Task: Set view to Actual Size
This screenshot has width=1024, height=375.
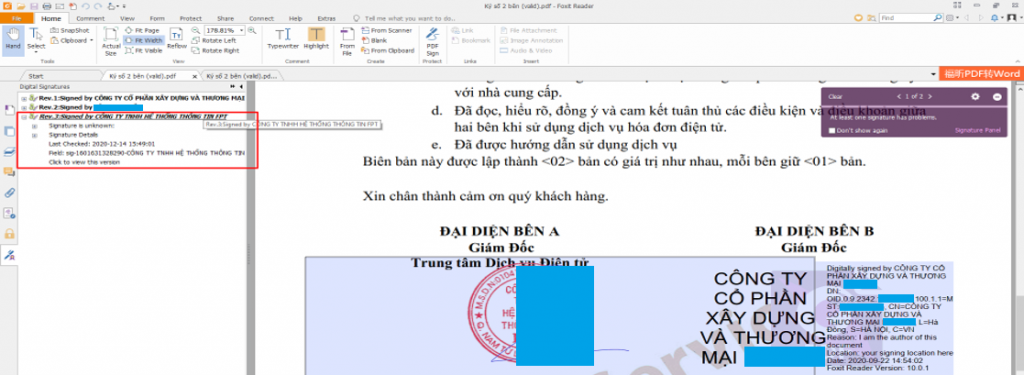Action: (111, 41)
